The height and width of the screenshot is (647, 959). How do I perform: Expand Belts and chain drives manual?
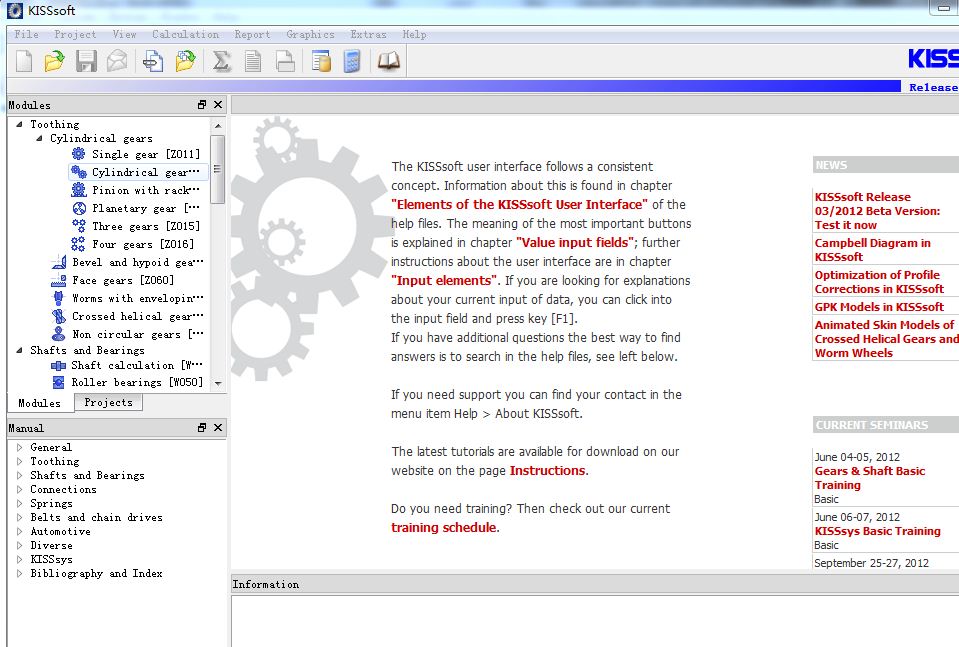point(20,518)
